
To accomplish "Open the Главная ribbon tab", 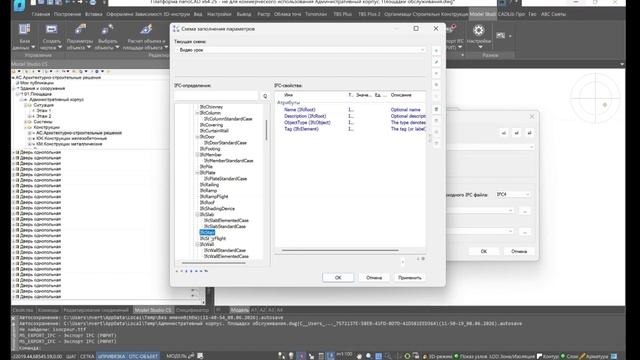I will coord(41,14).
